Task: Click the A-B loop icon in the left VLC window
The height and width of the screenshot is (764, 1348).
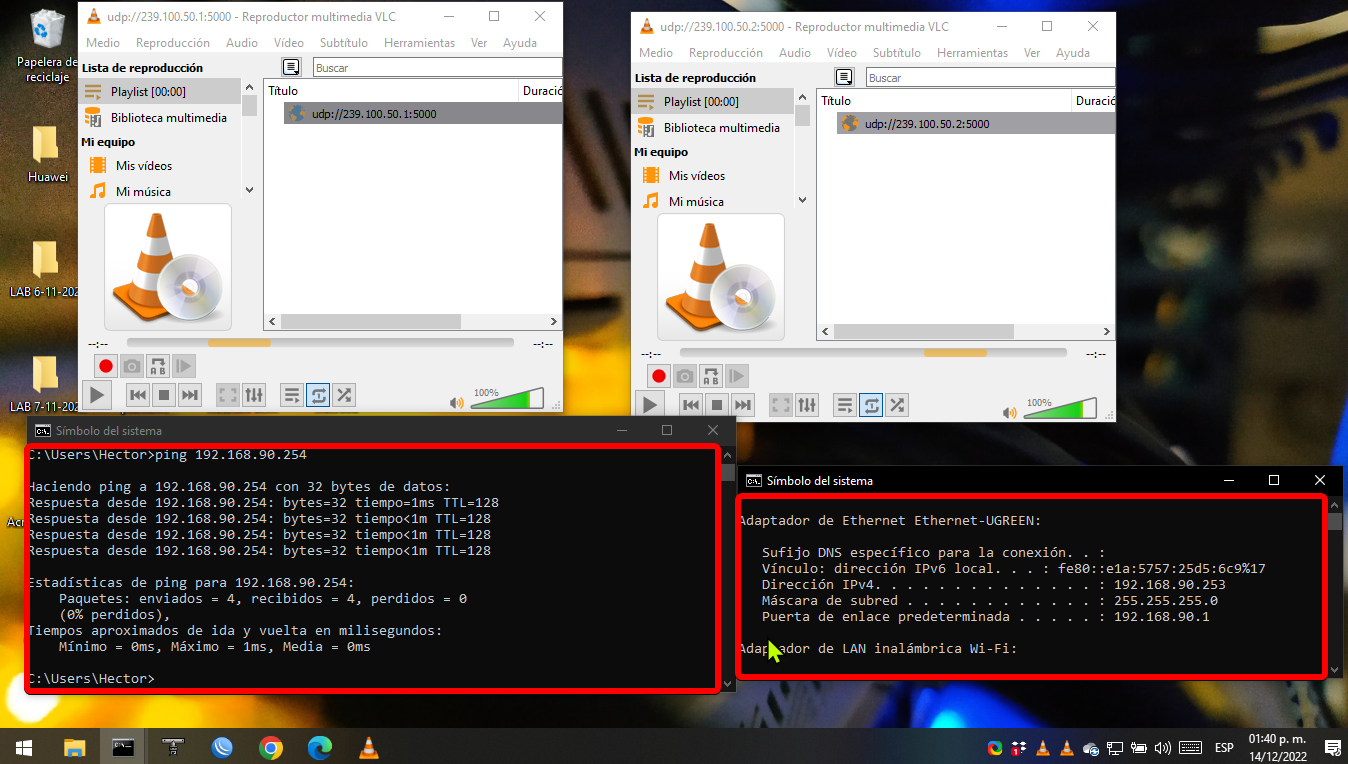Action: 158,366
